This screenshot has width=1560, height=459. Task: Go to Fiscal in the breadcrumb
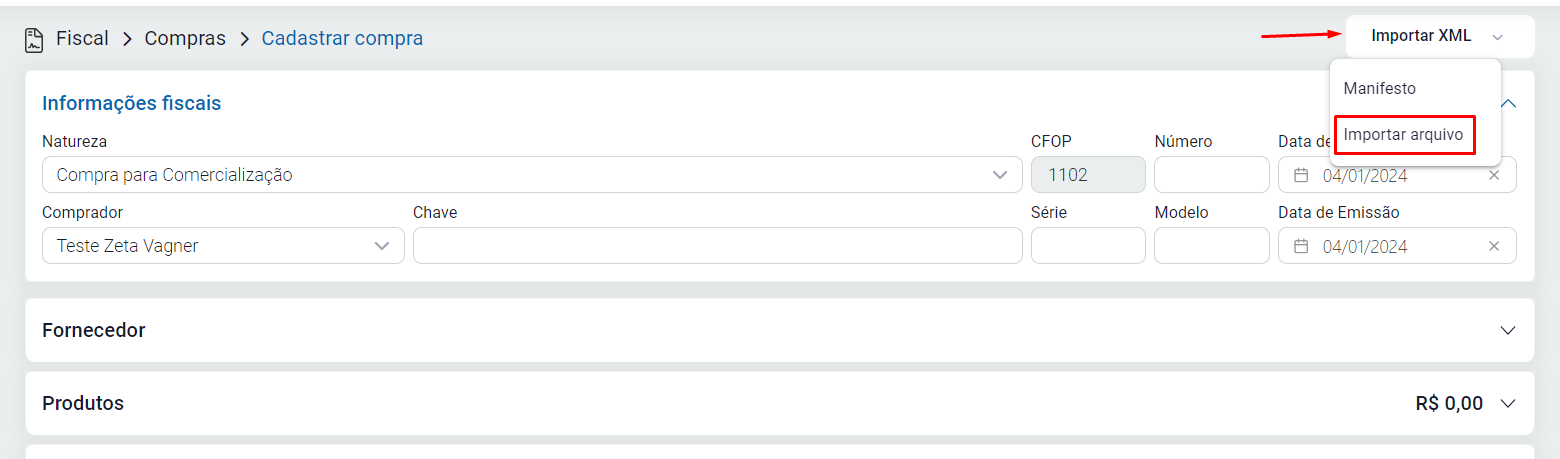(82, 39)
